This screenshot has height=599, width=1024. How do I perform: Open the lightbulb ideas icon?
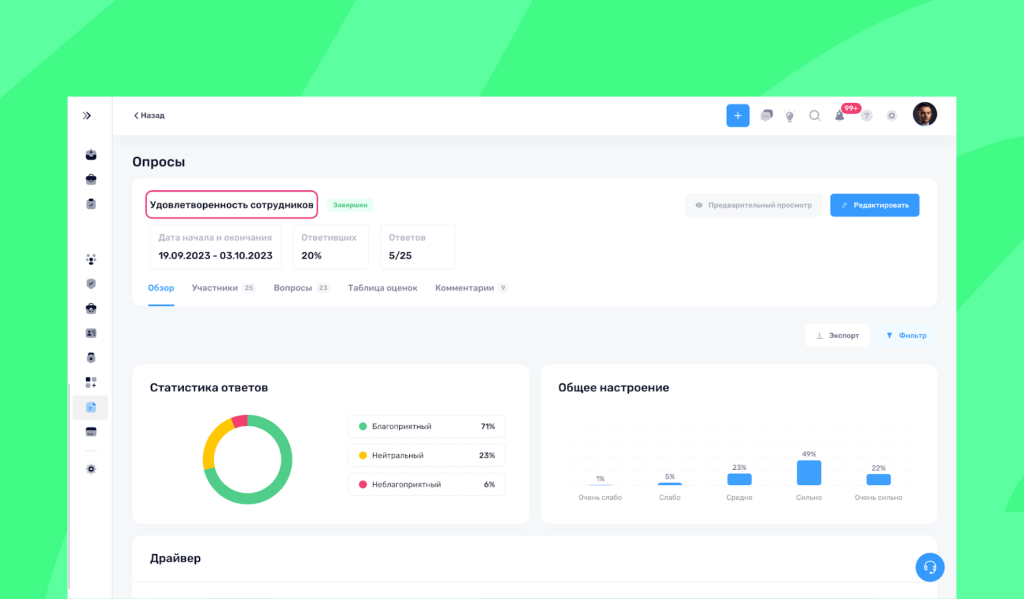coord(790,116)
